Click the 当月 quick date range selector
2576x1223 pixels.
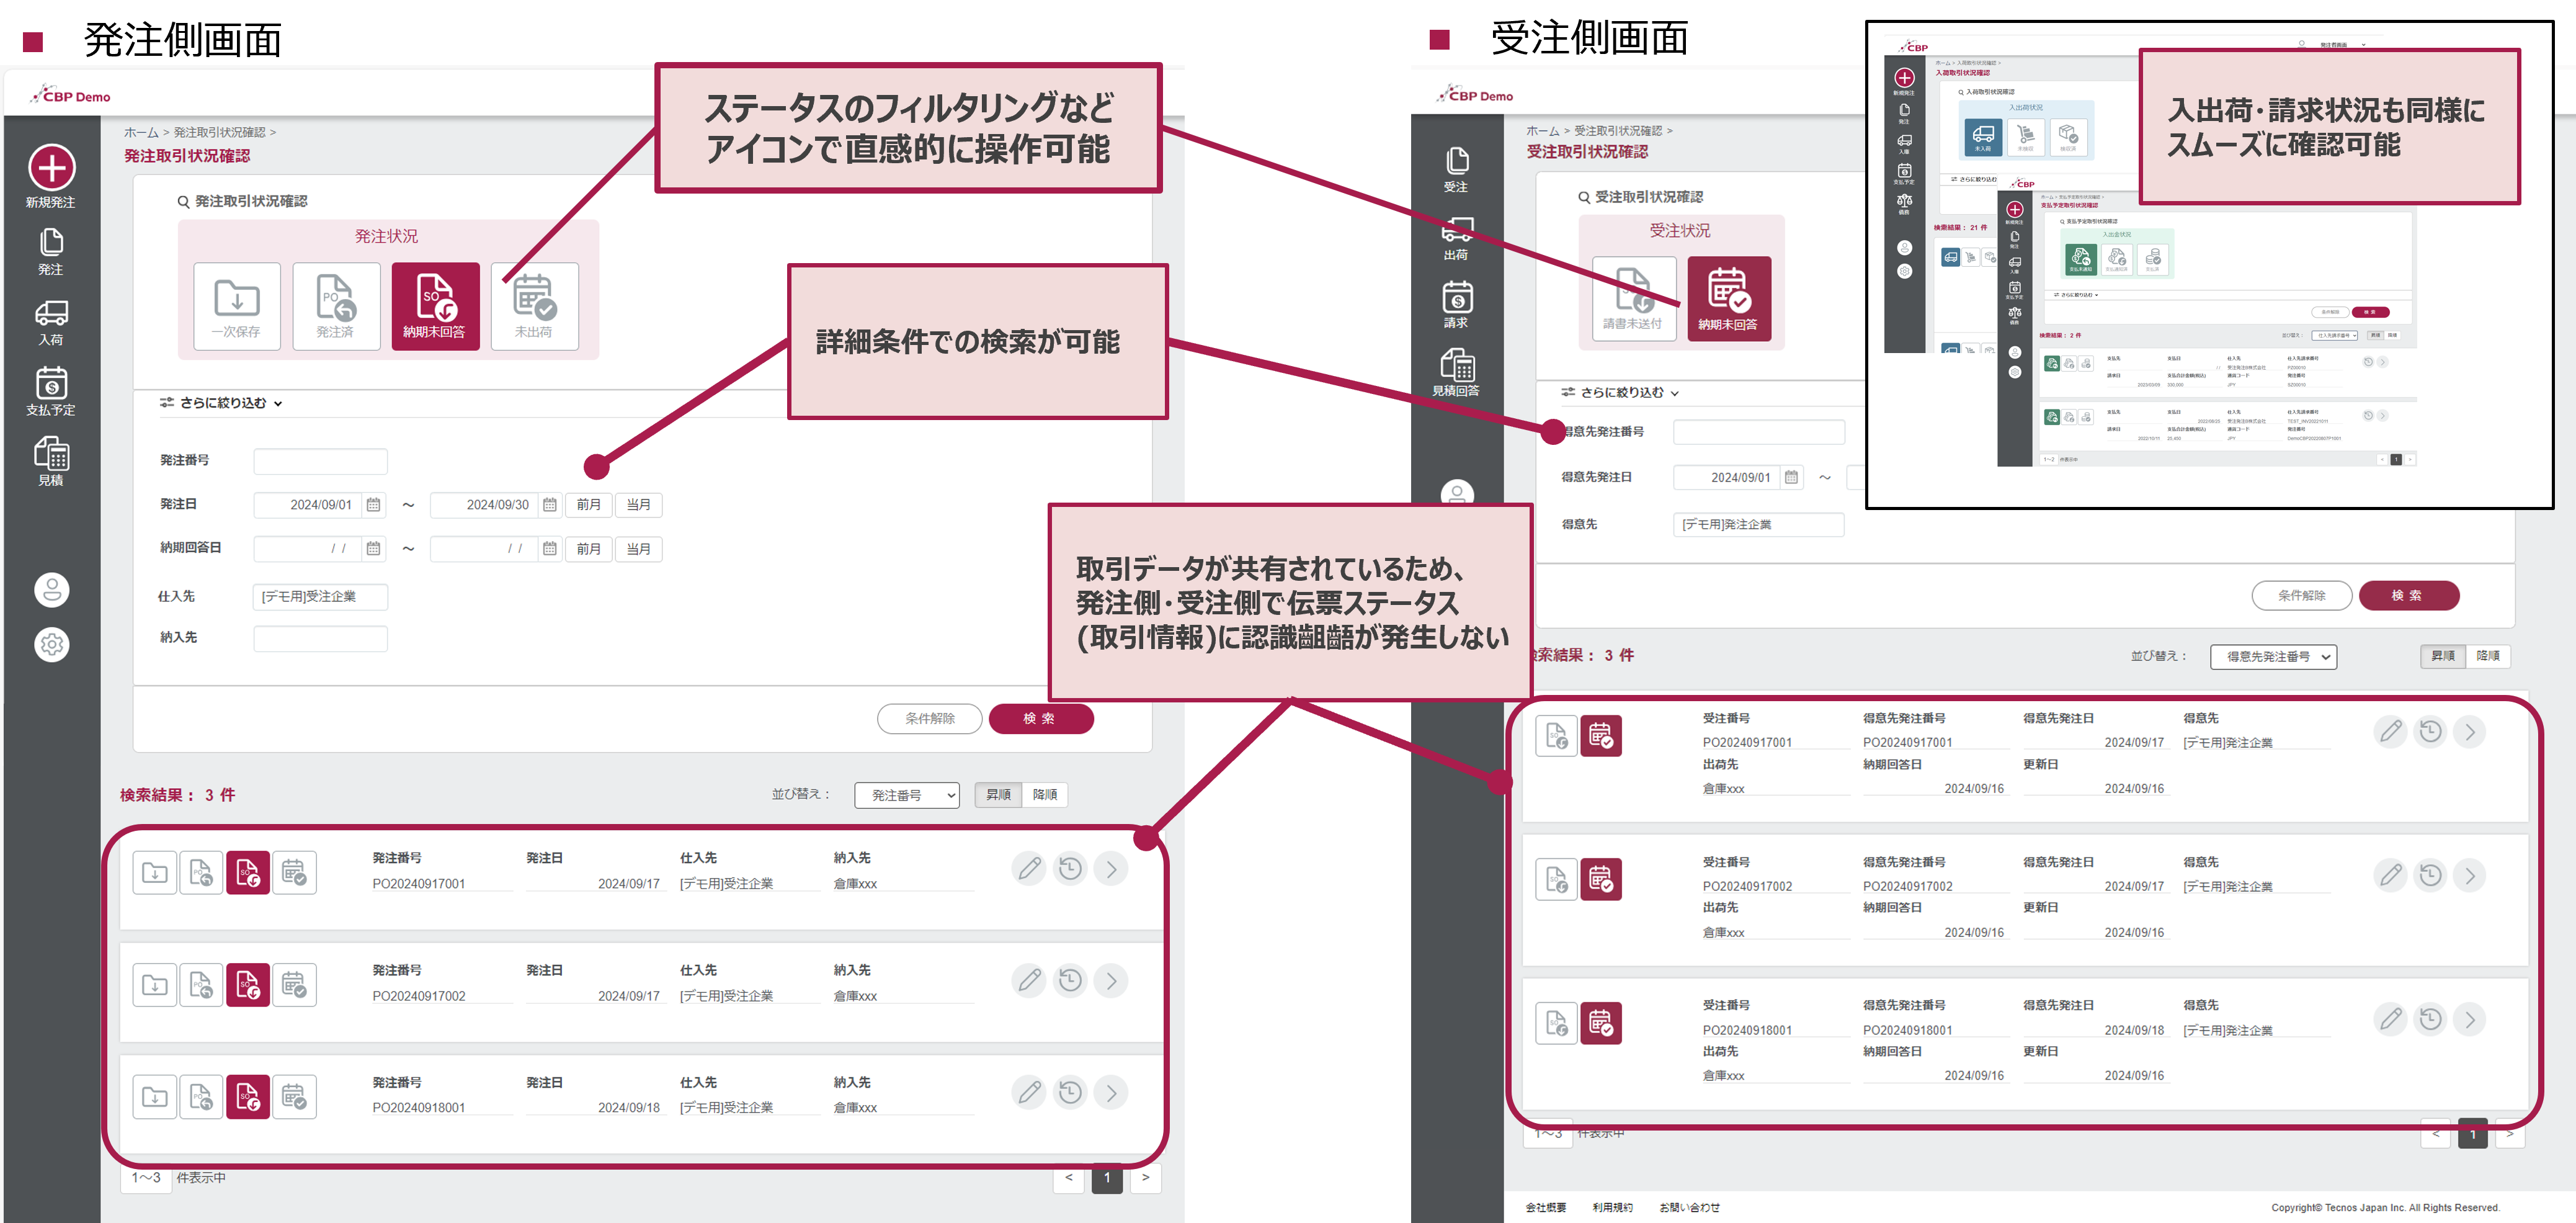639,504
